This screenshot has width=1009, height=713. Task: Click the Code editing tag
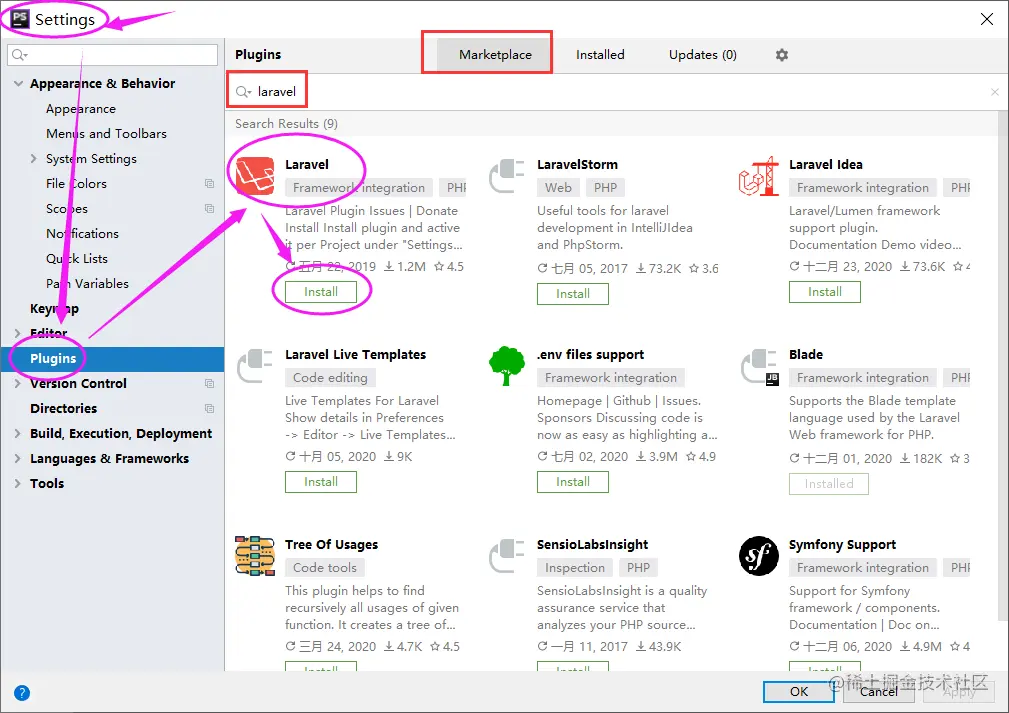click(330, 377)
